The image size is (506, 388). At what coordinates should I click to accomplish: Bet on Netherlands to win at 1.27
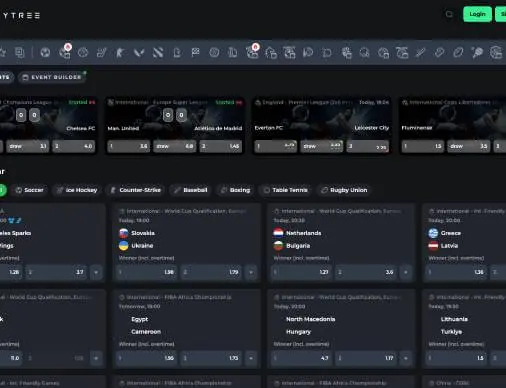point(302,272)
